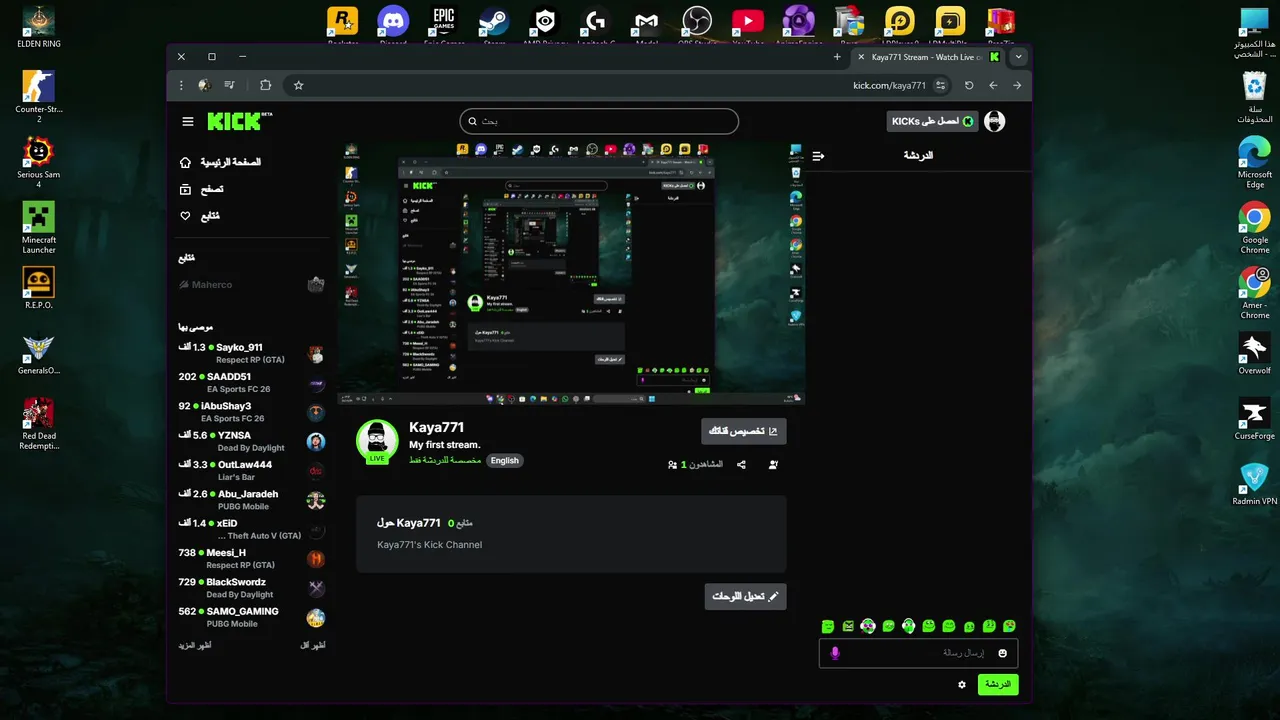Reload the page in the browser
1280x720 pixels.
click(x=969, y=86)
